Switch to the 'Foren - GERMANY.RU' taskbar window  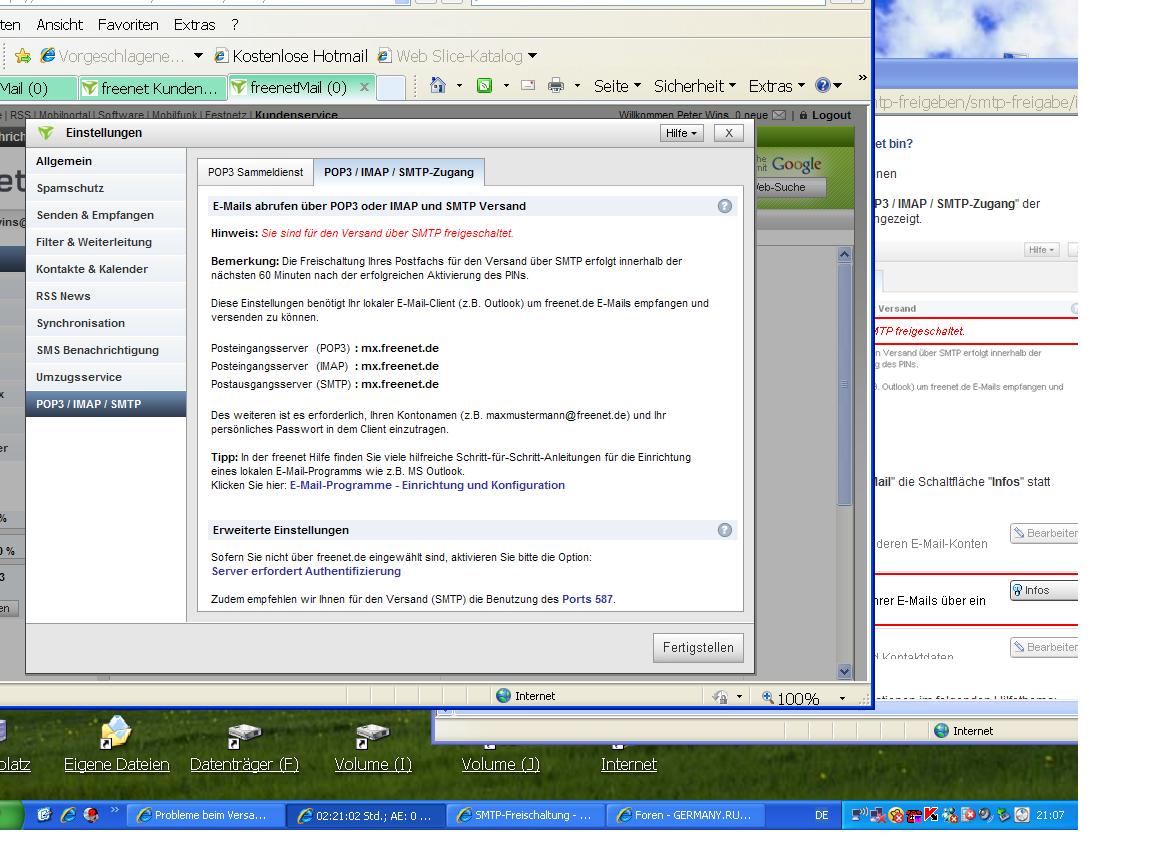click(x=685, y=816)
